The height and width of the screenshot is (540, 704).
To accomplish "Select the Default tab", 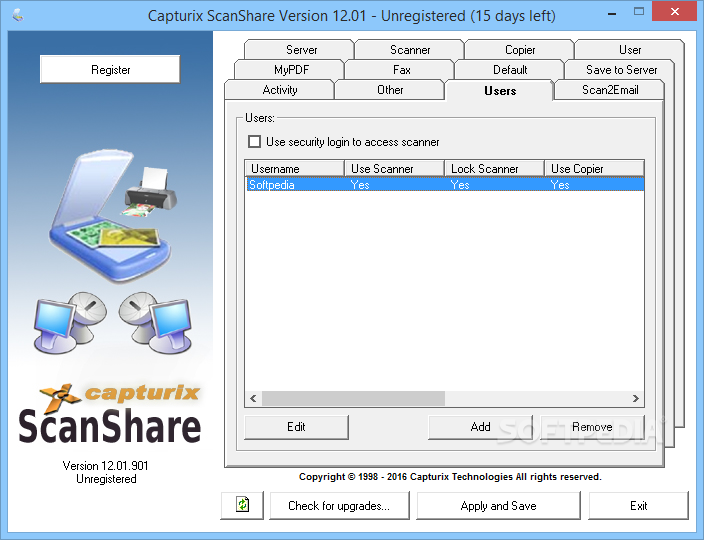I will click(x=510, y=70).
